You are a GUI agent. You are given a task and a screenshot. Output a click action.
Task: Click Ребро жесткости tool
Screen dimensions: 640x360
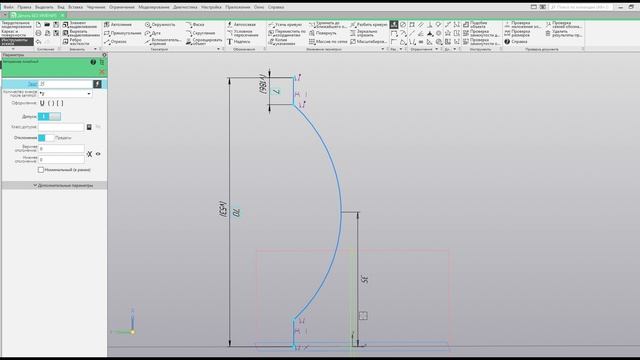[x=76, y=42]
